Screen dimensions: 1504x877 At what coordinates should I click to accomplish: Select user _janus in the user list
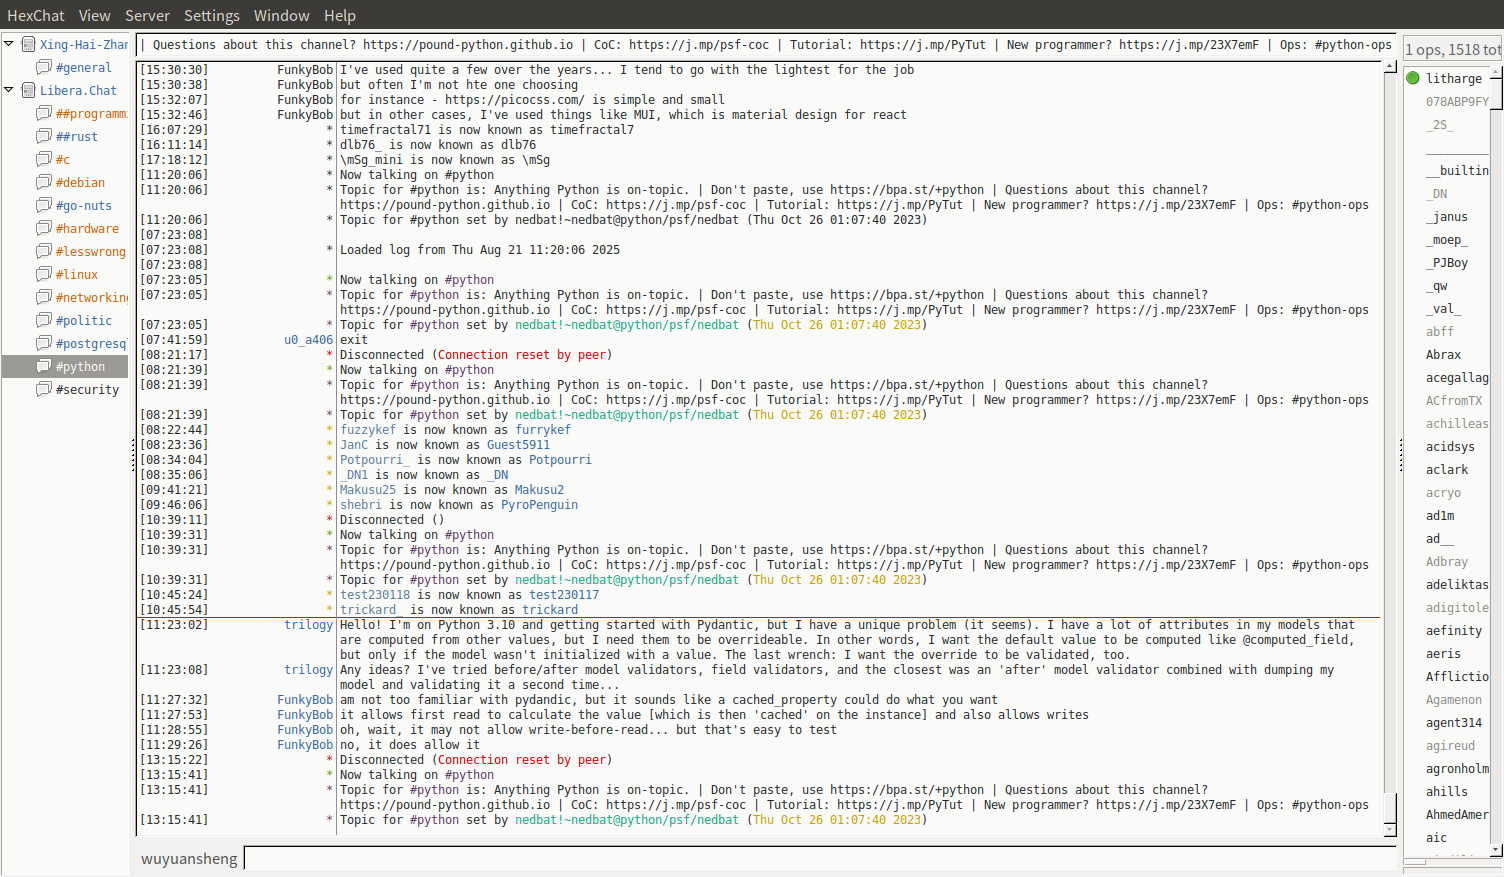click(x=1447, y=216)
